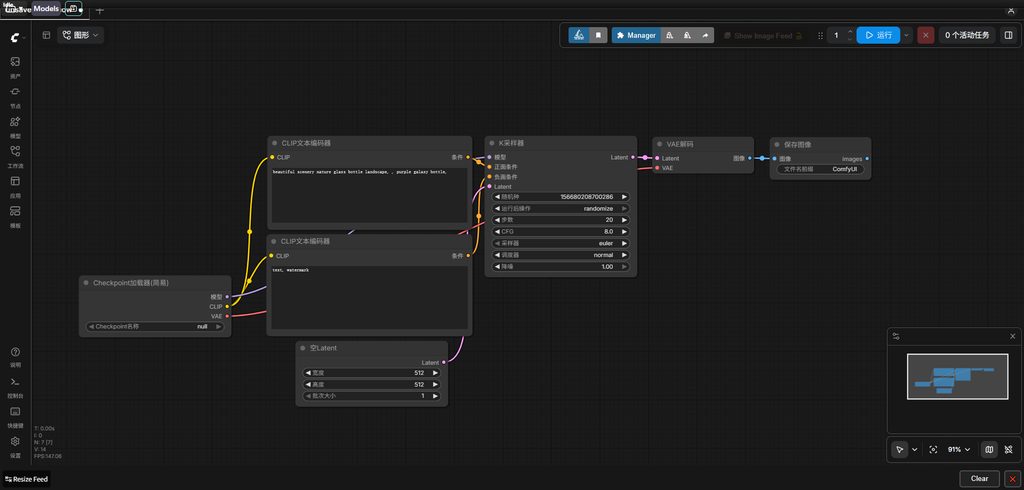Open the 应用 apps sidebar panel
Image resolution: width=1024 pixels, height=490 pixels.
pyautogui.click(x=15, y=186)
